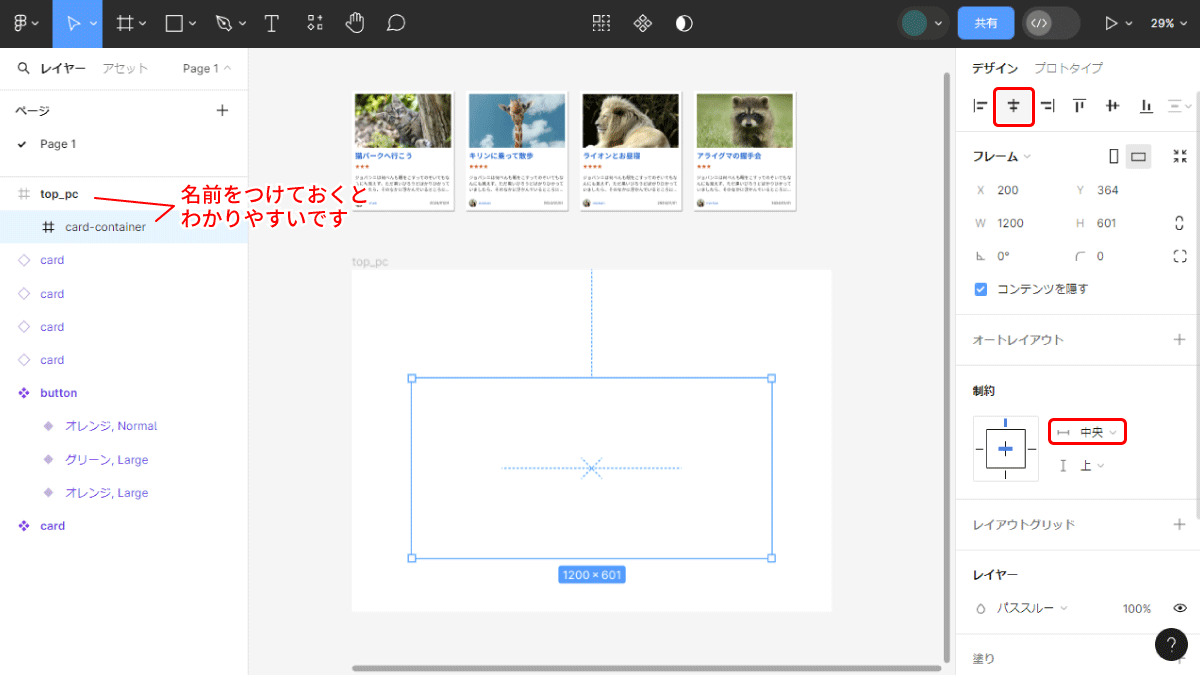This screenshot has height=675, width=1200.
Task: Search layers with the magnifier icon
Action: click(23, 69)
